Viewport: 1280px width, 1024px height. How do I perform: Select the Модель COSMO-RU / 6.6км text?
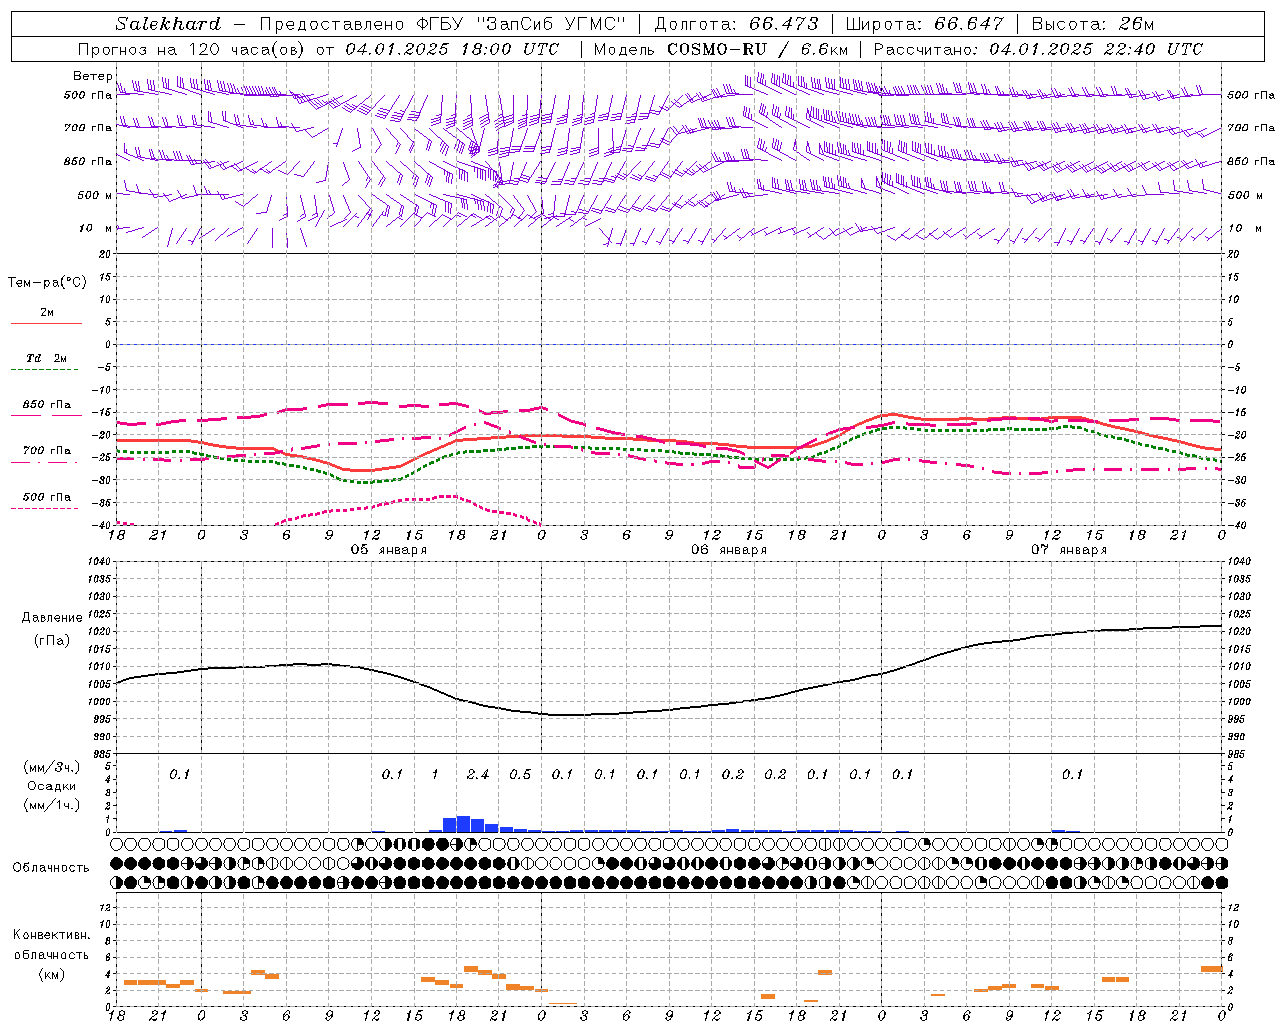[x=721, y=49]
